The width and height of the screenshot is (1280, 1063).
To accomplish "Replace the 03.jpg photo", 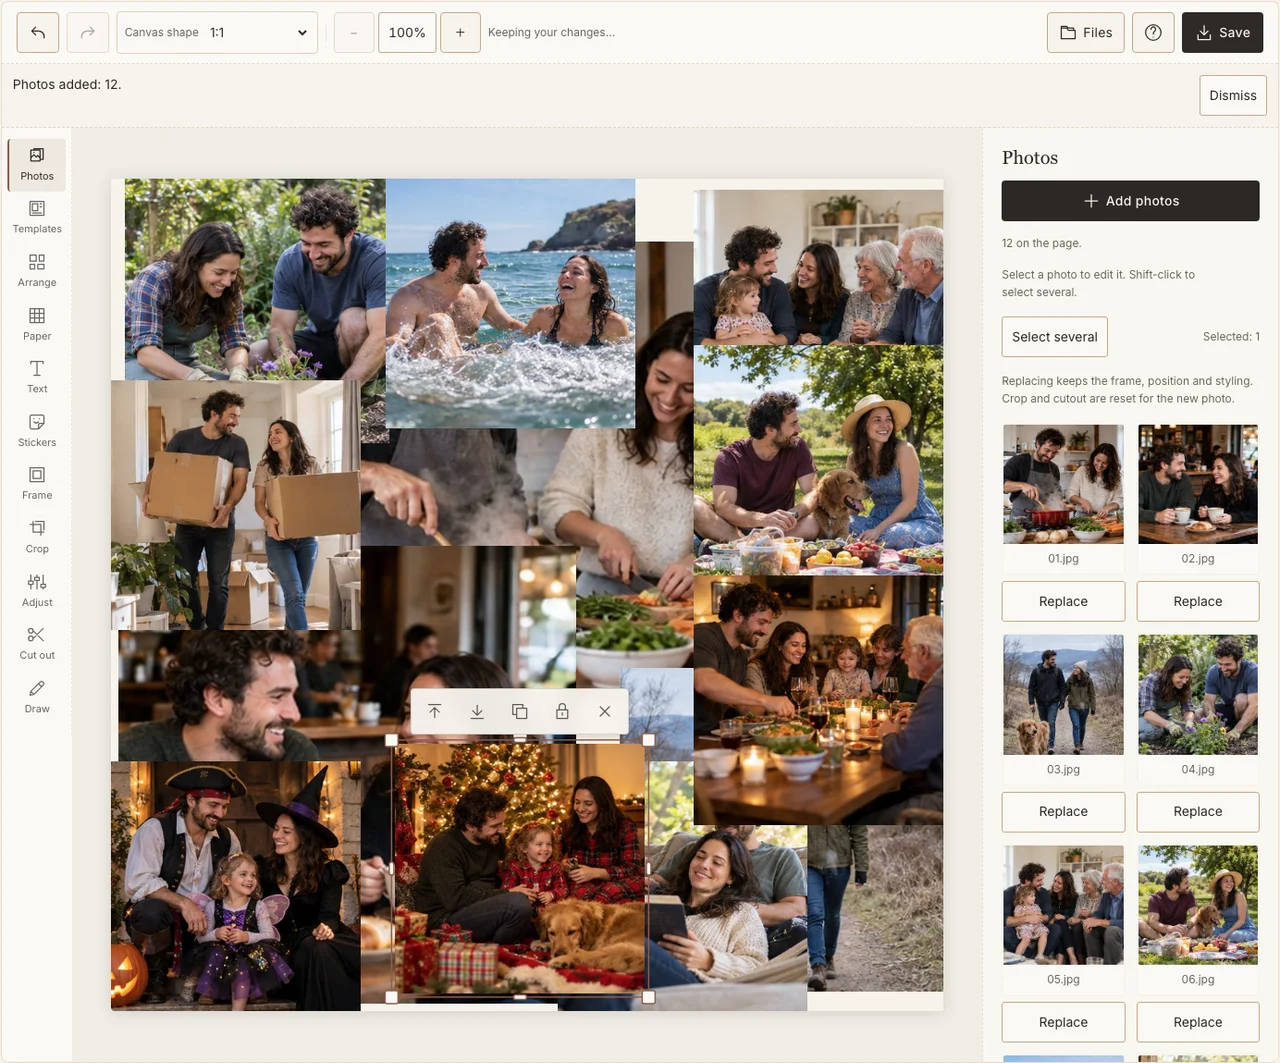I will coord(1063,812).
